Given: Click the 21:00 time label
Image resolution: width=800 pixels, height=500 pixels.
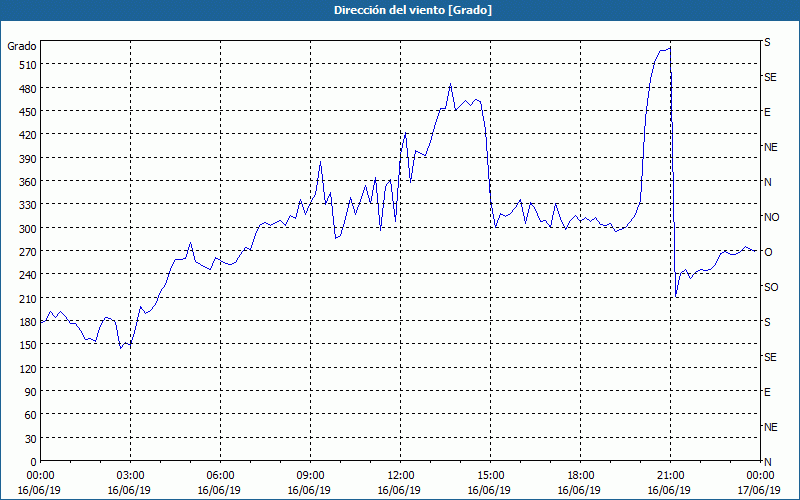Looking at the screenshot, I should (670, 476).
